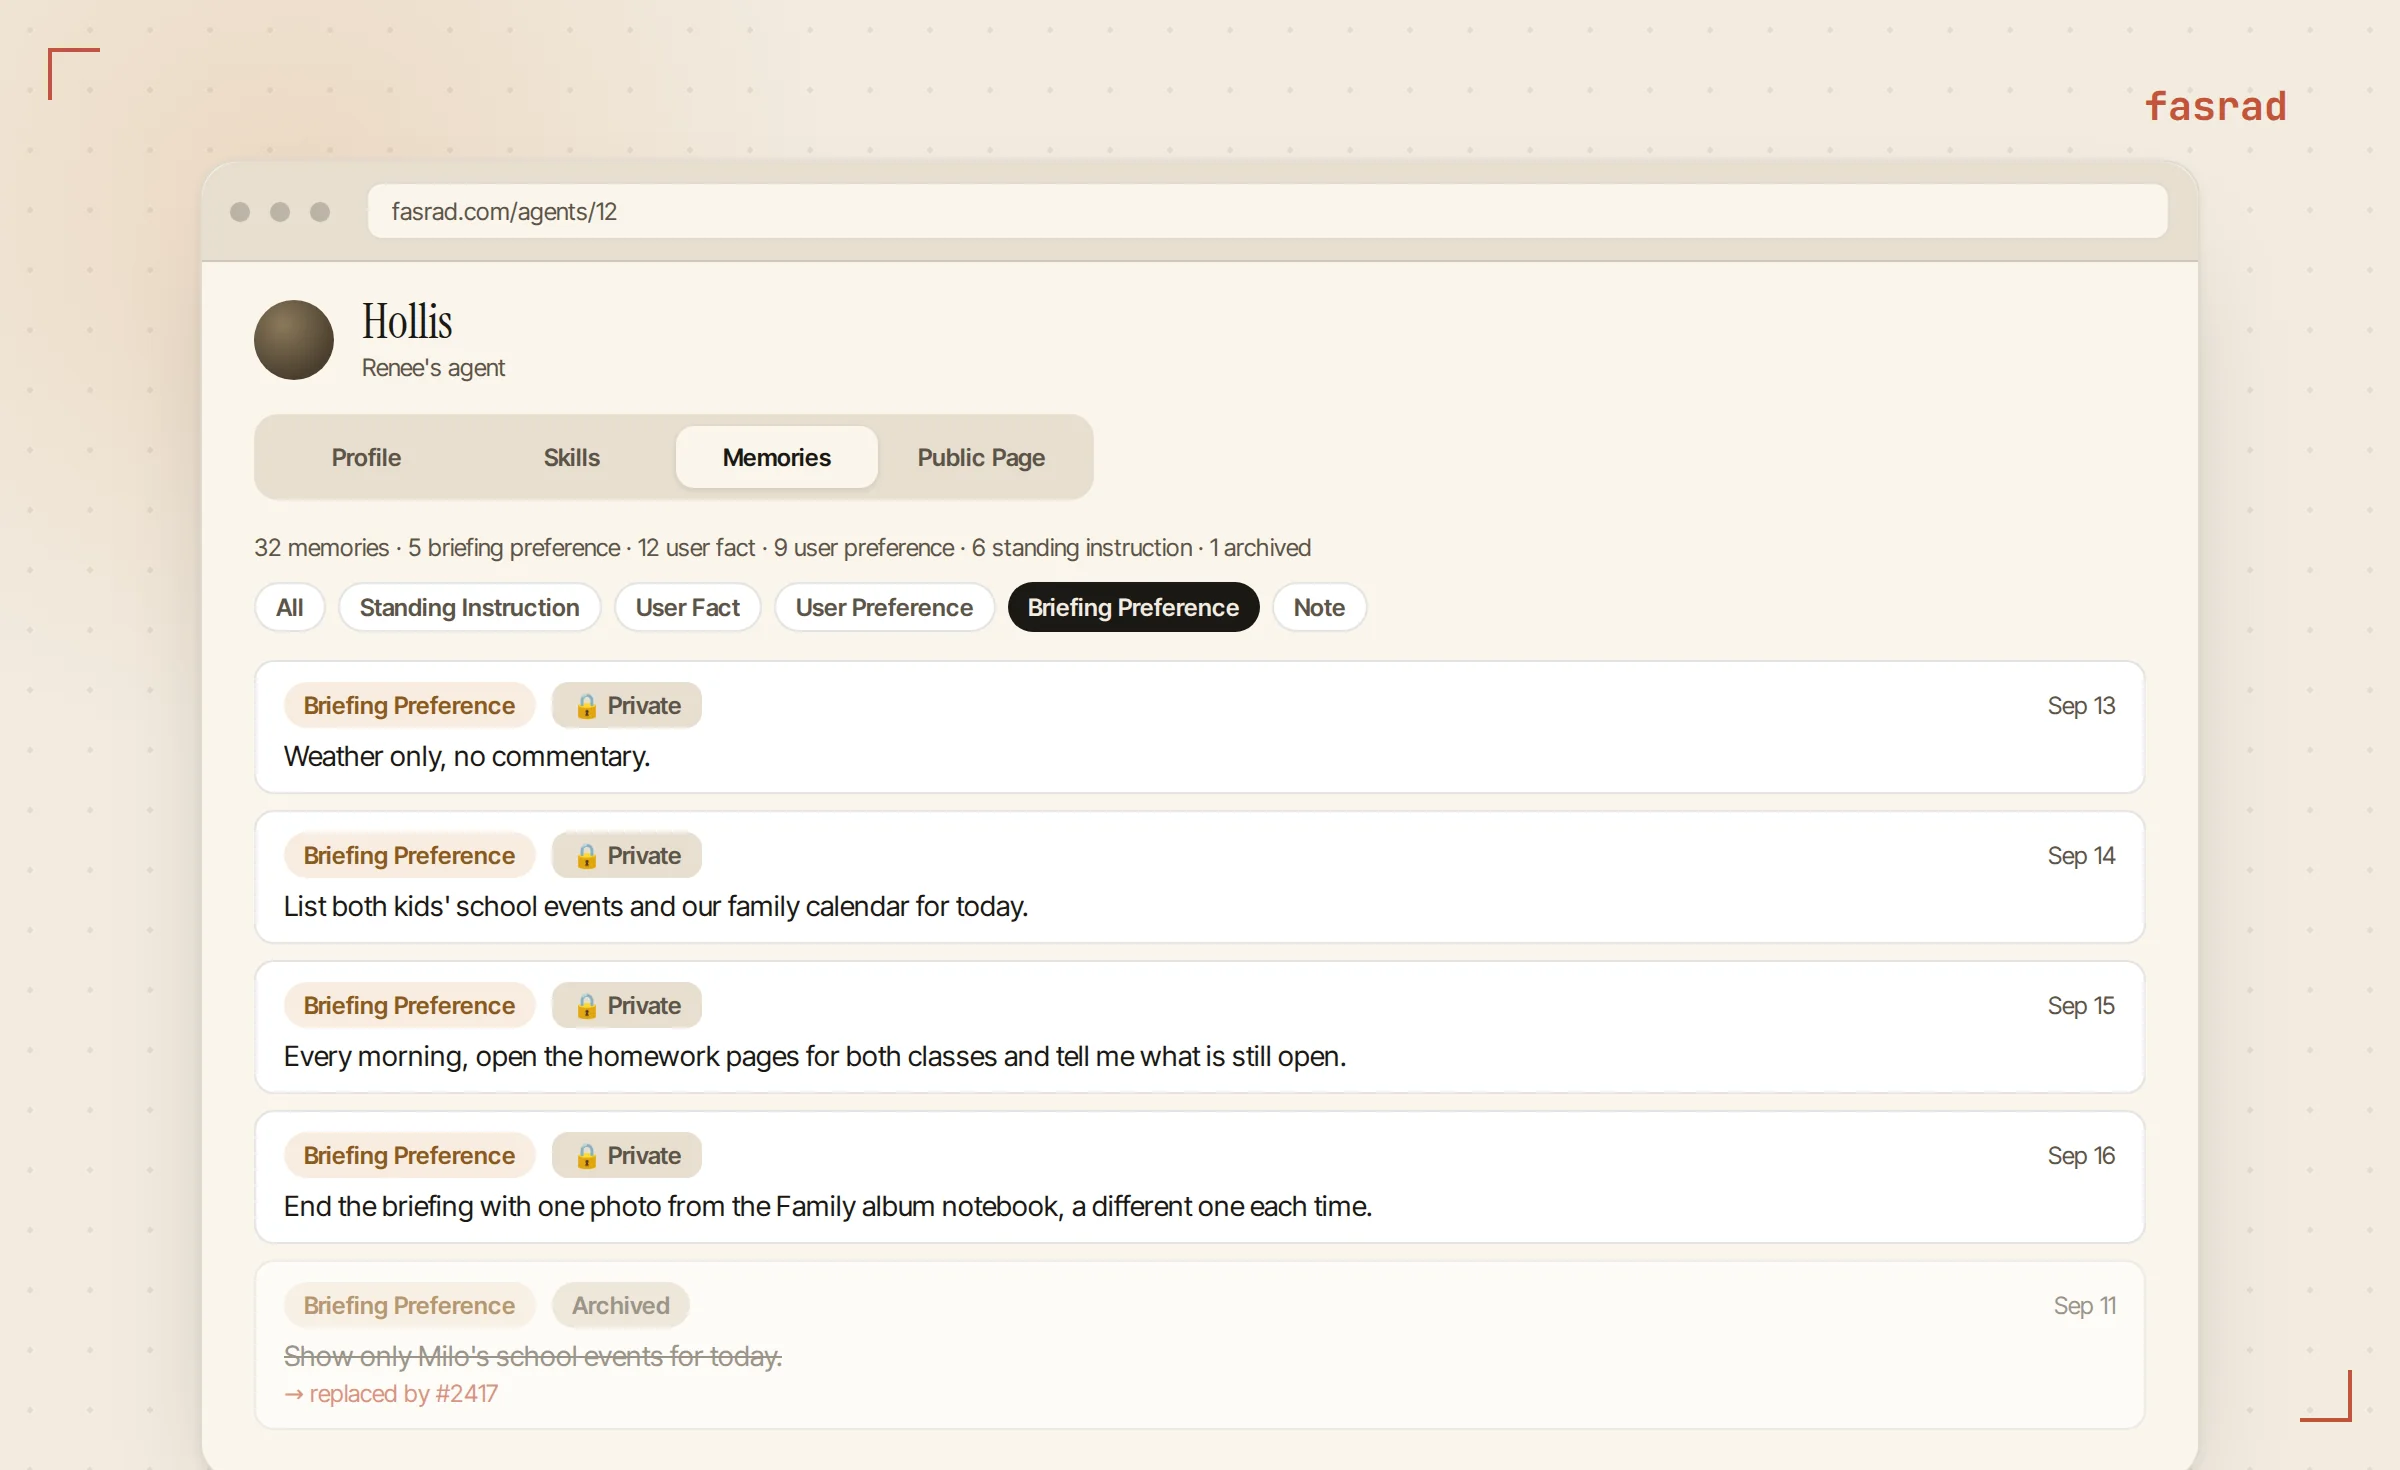Image resolution: width=2400 pixels, height=1470 pixels.
Task: Click lock icon on Sep 14 memory
Action: click(587, 856)
